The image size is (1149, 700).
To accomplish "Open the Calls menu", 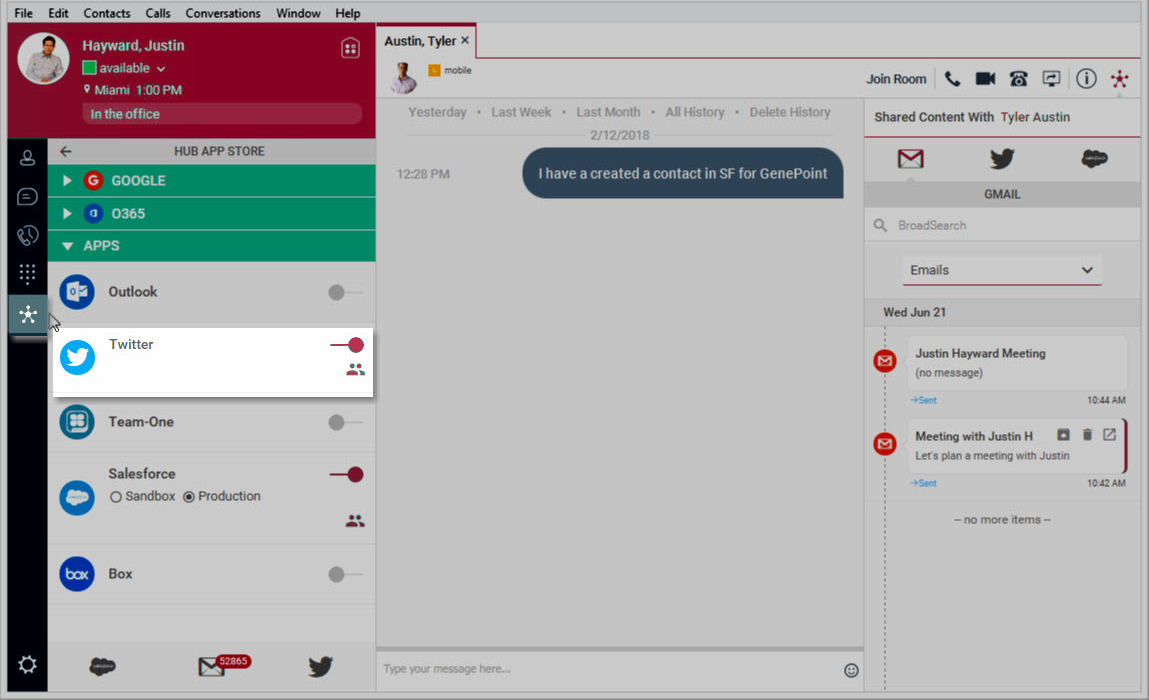I will [158, 13].
